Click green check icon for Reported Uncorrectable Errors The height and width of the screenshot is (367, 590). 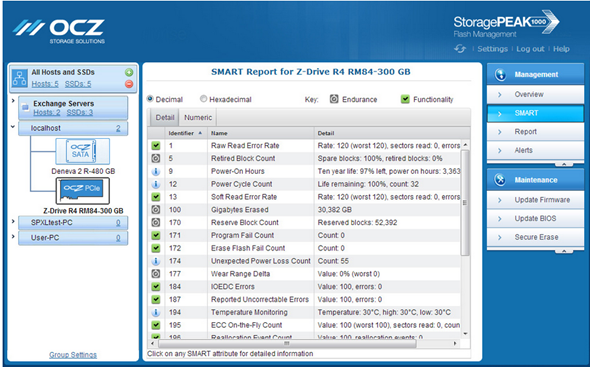click(156, 299)
